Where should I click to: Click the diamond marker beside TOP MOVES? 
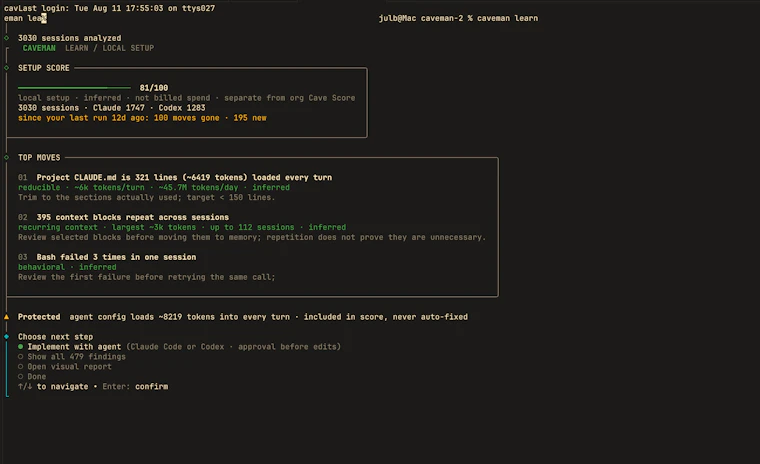[x=6, y=158]
